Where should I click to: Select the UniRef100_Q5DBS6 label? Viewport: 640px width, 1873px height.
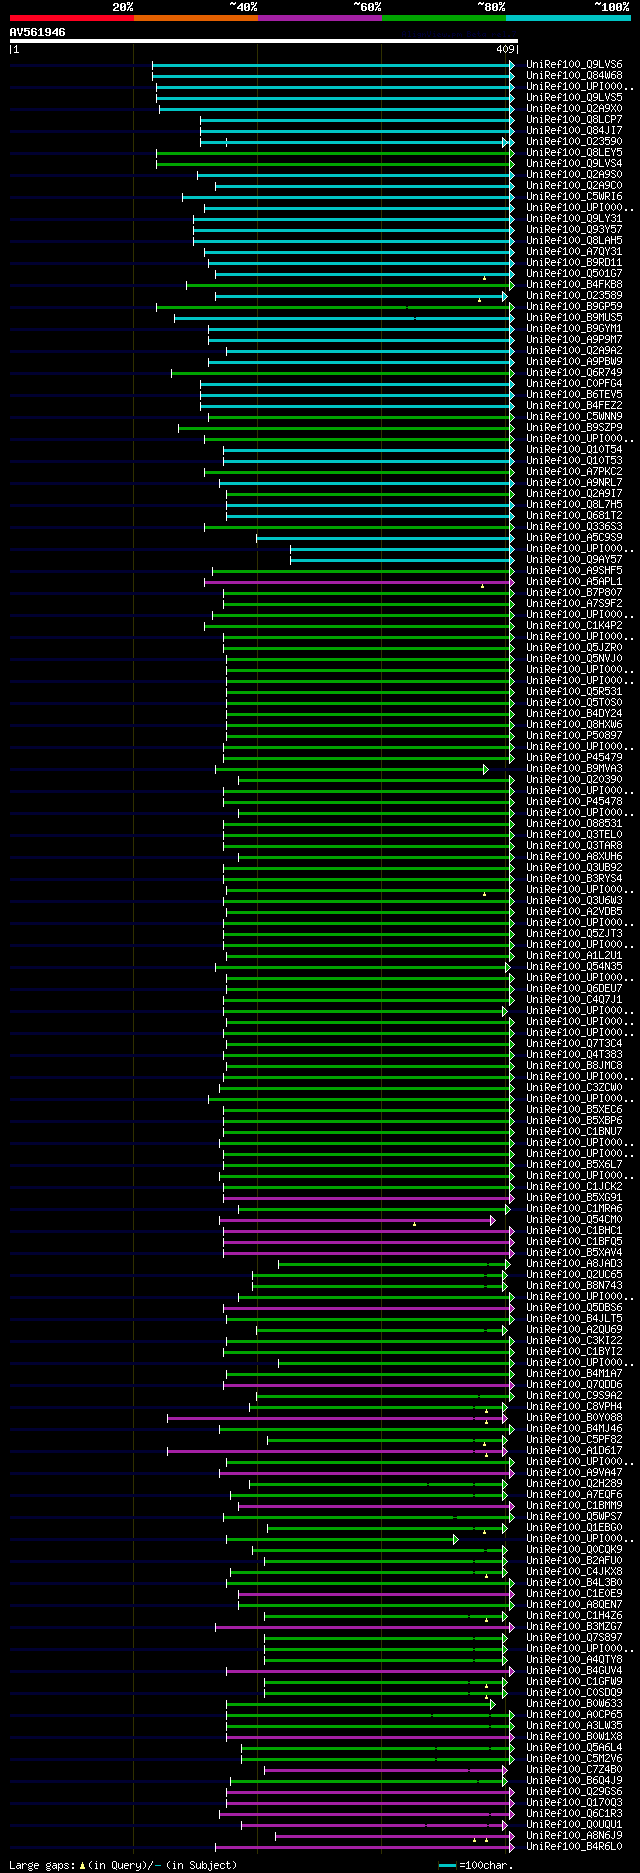pyautogui.click(x=574, y=1308)
